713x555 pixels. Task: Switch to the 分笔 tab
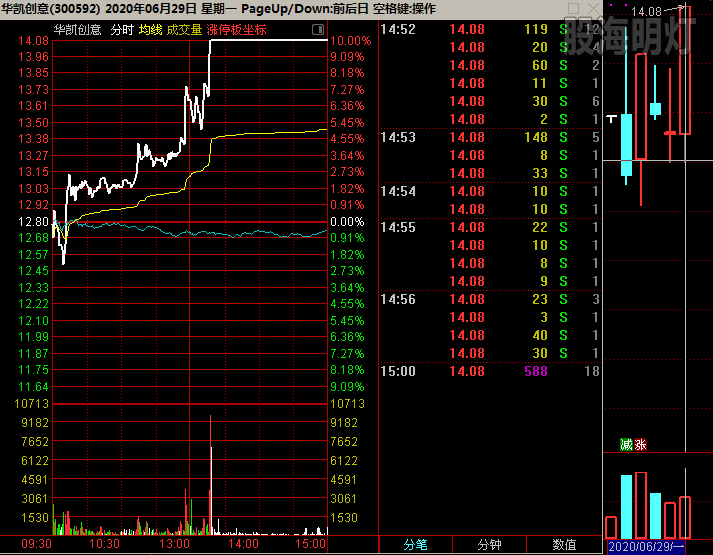click(x=416, y=545)
